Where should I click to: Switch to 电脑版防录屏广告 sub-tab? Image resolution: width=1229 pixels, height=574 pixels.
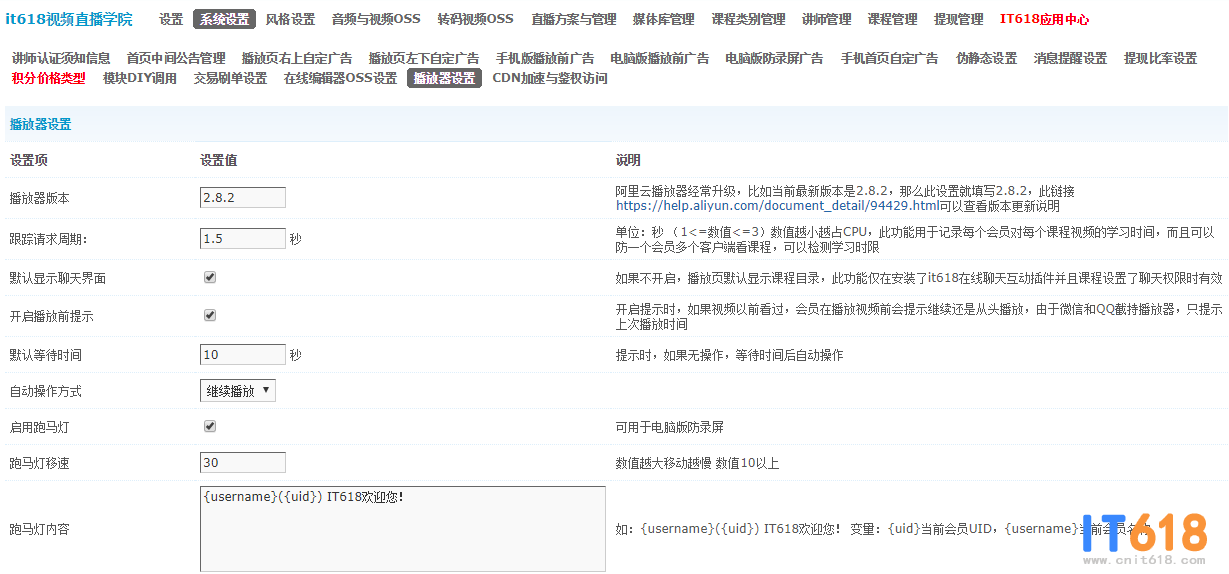click(x=774, y=58)
